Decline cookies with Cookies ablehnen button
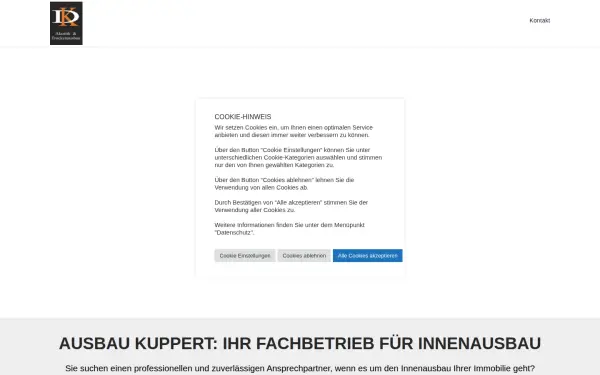The width and height of the screenshot is (600, 375). (x=304, y=256)
